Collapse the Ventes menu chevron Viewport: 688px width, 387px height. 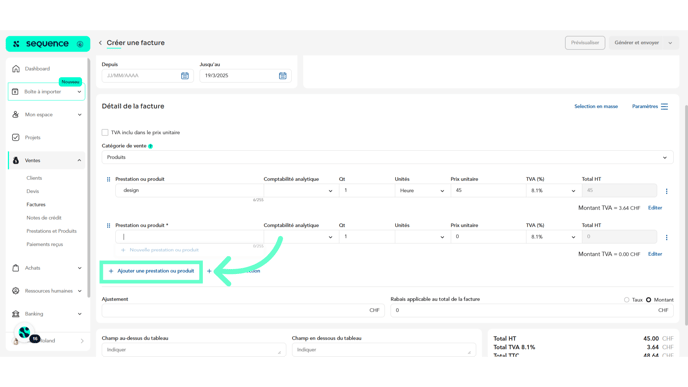click(79, 160)
